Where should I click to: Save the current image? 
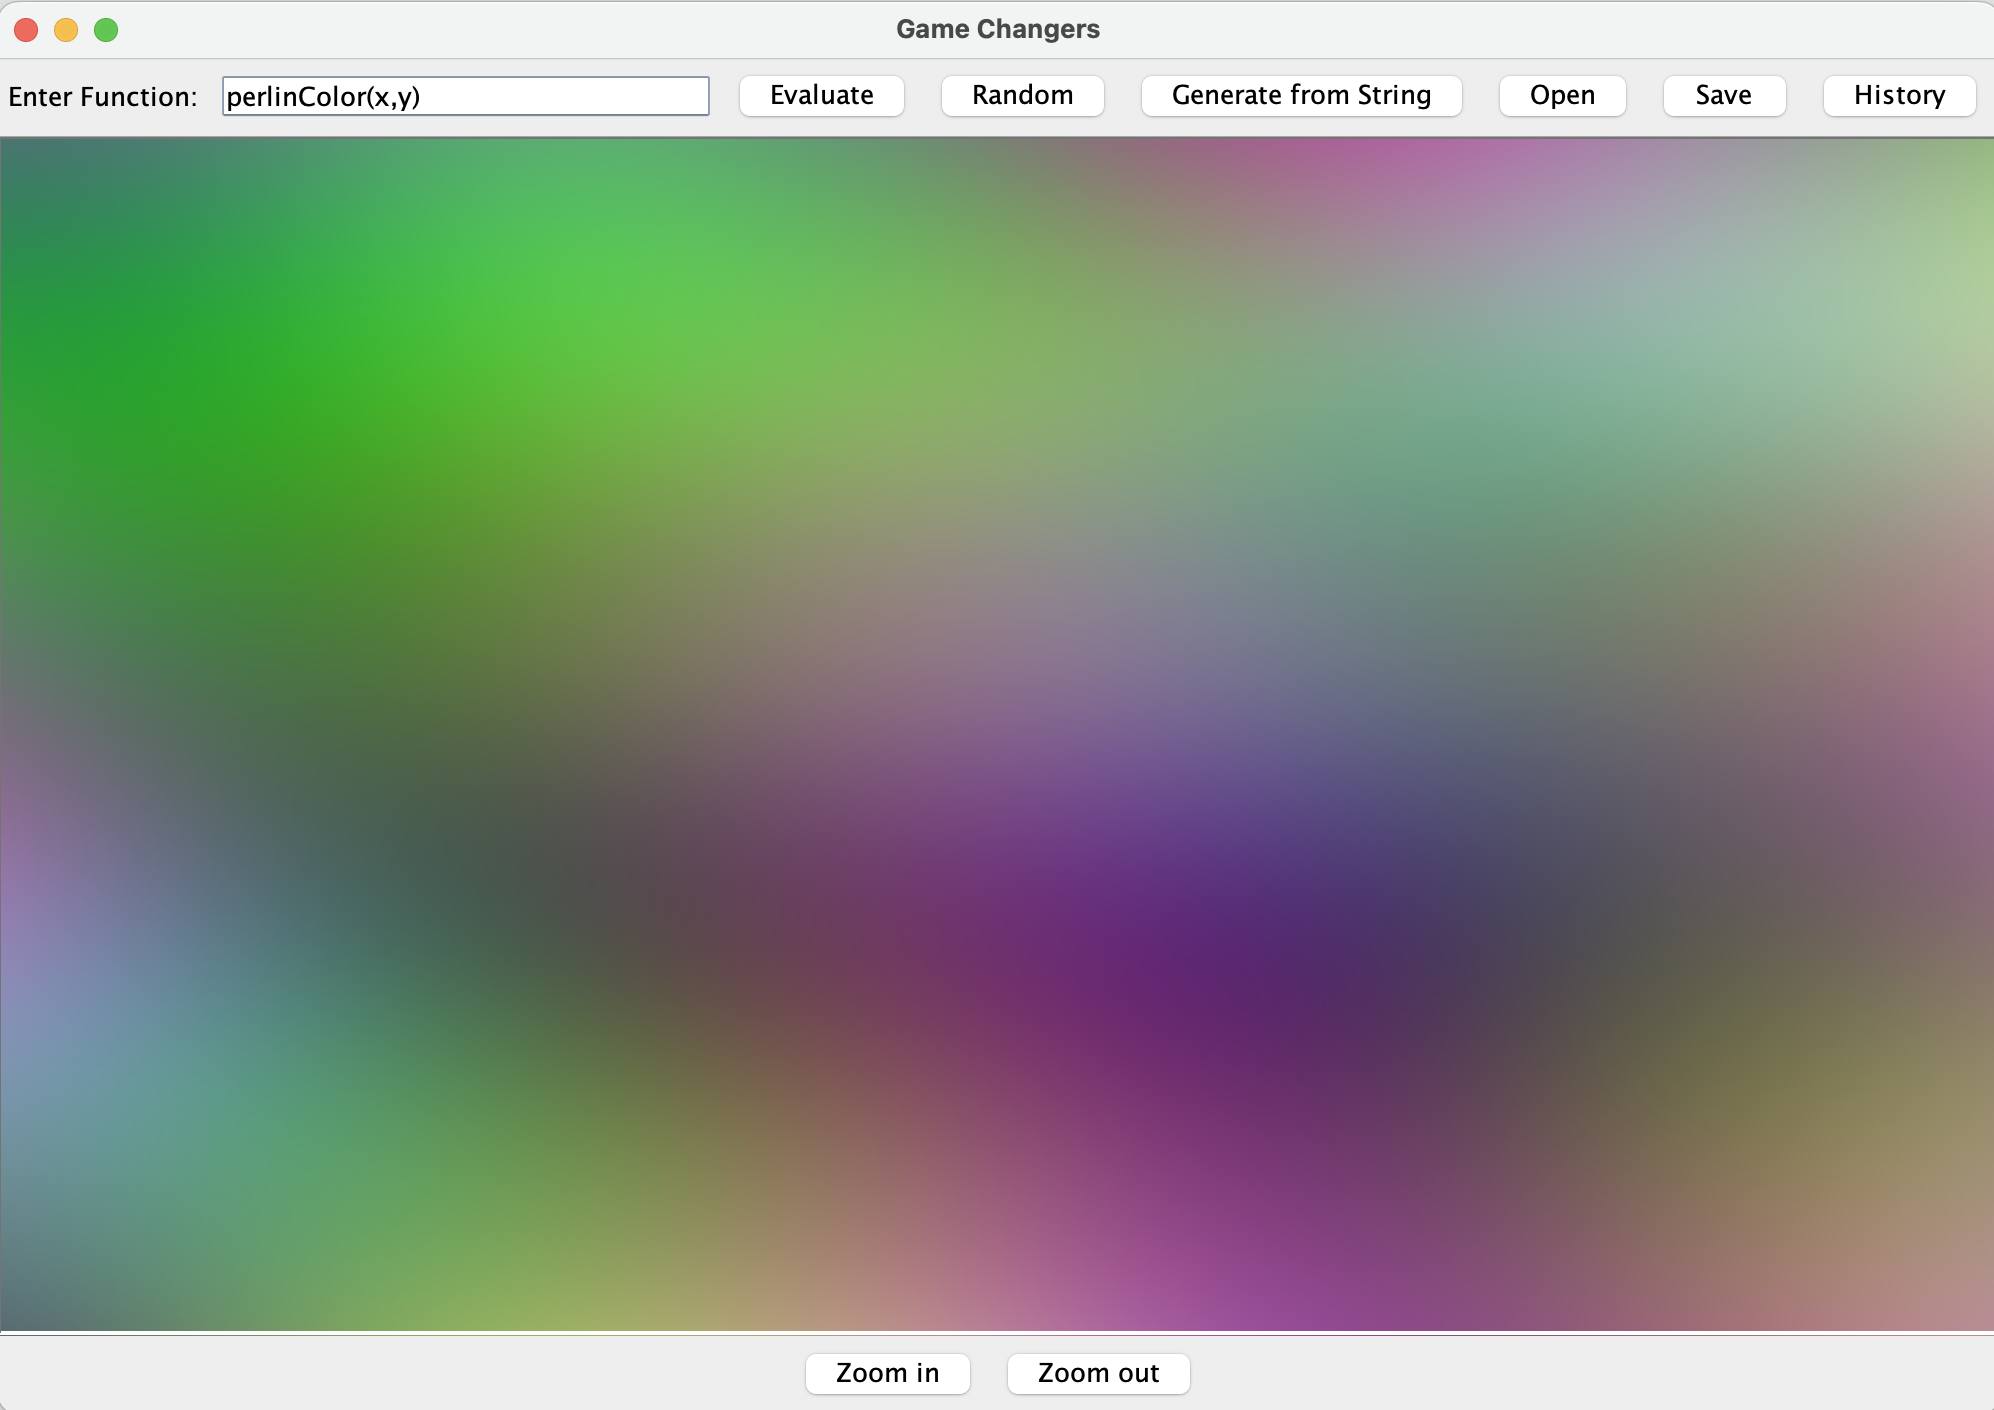click(1723, 96)
